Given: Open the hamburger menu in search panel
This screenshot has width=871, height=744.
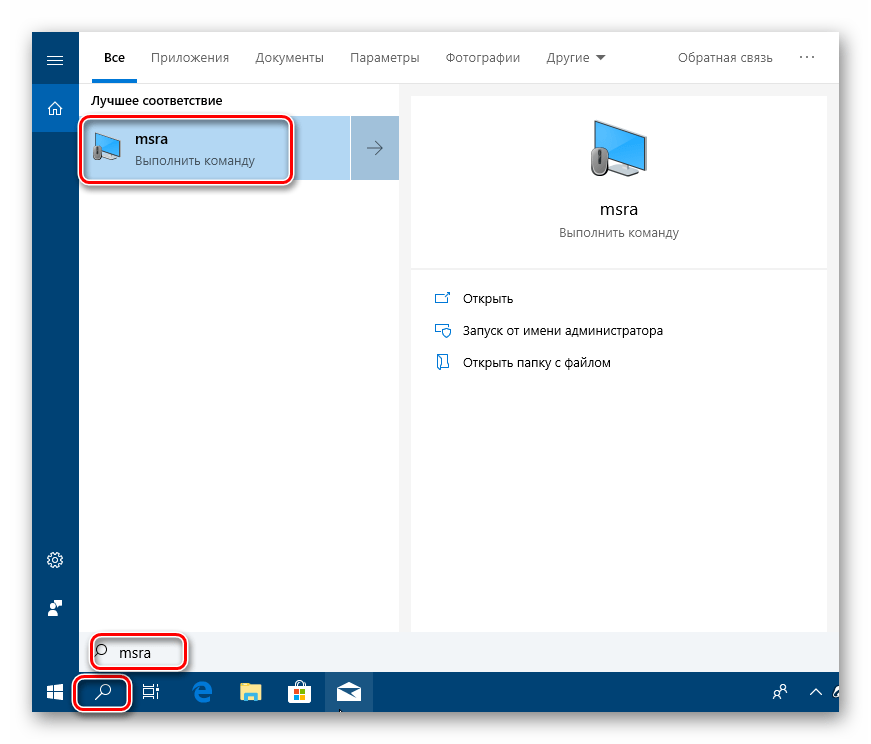Looking at the screenshot, I should click(55, 59).
